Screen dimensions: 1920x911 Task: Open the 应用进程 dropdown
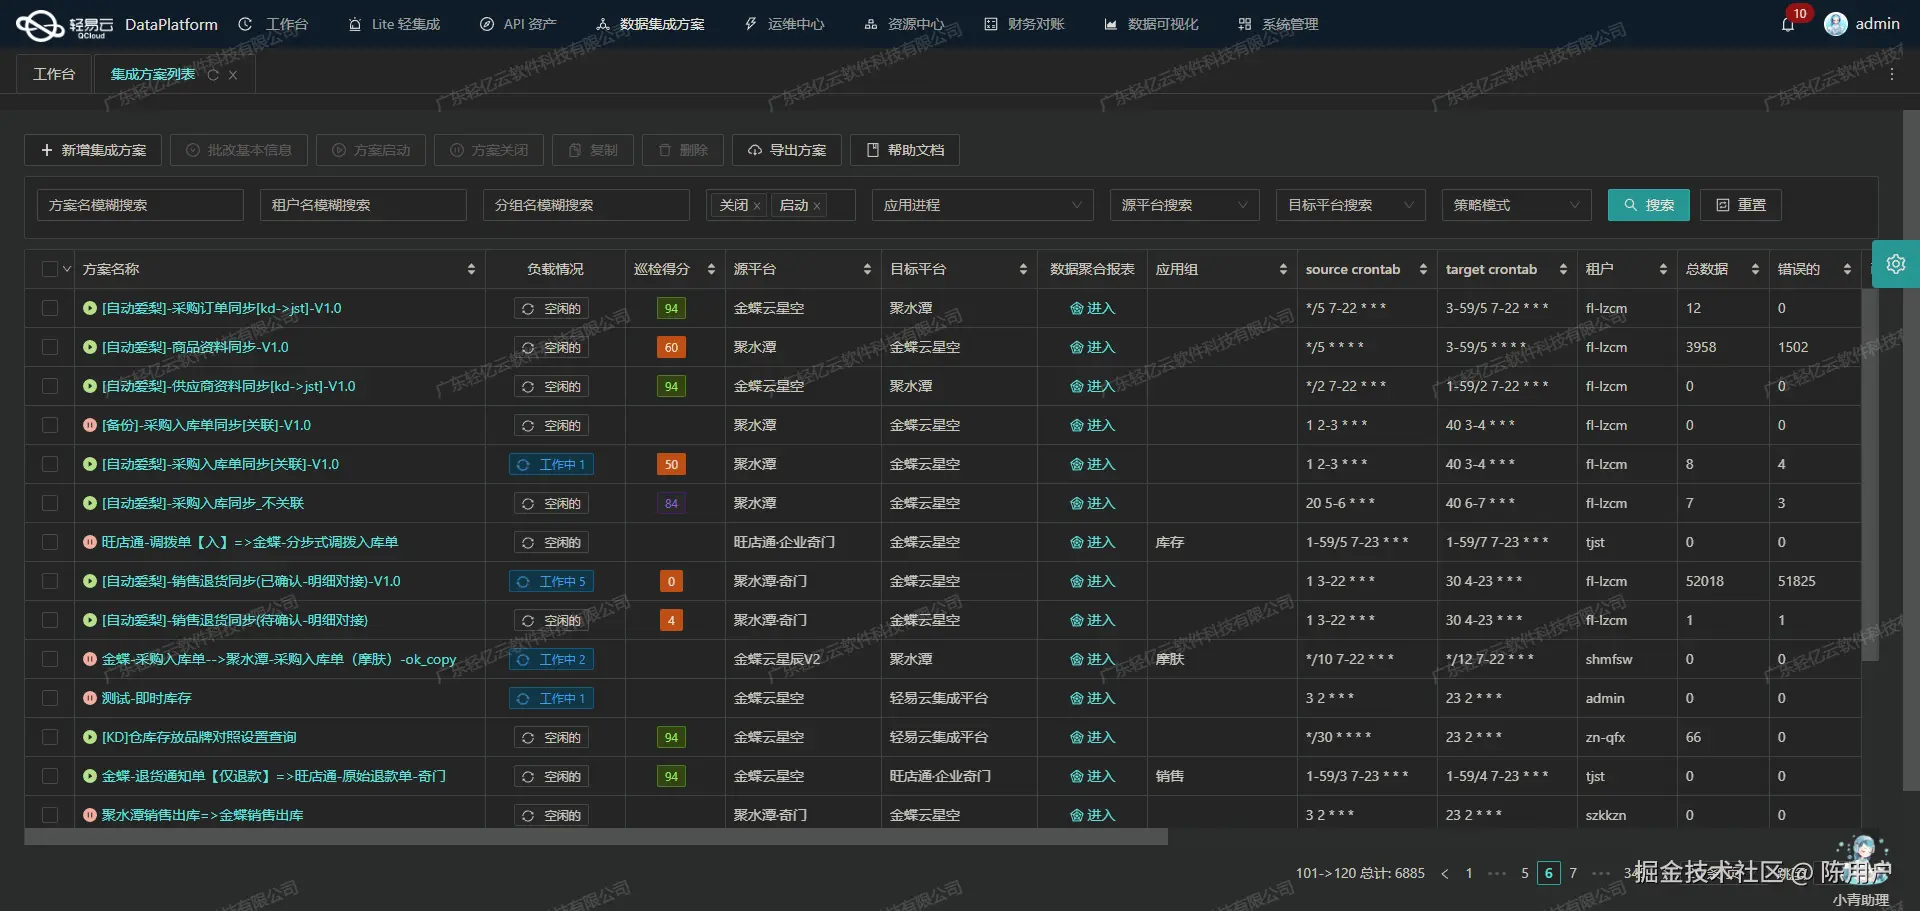983,205
